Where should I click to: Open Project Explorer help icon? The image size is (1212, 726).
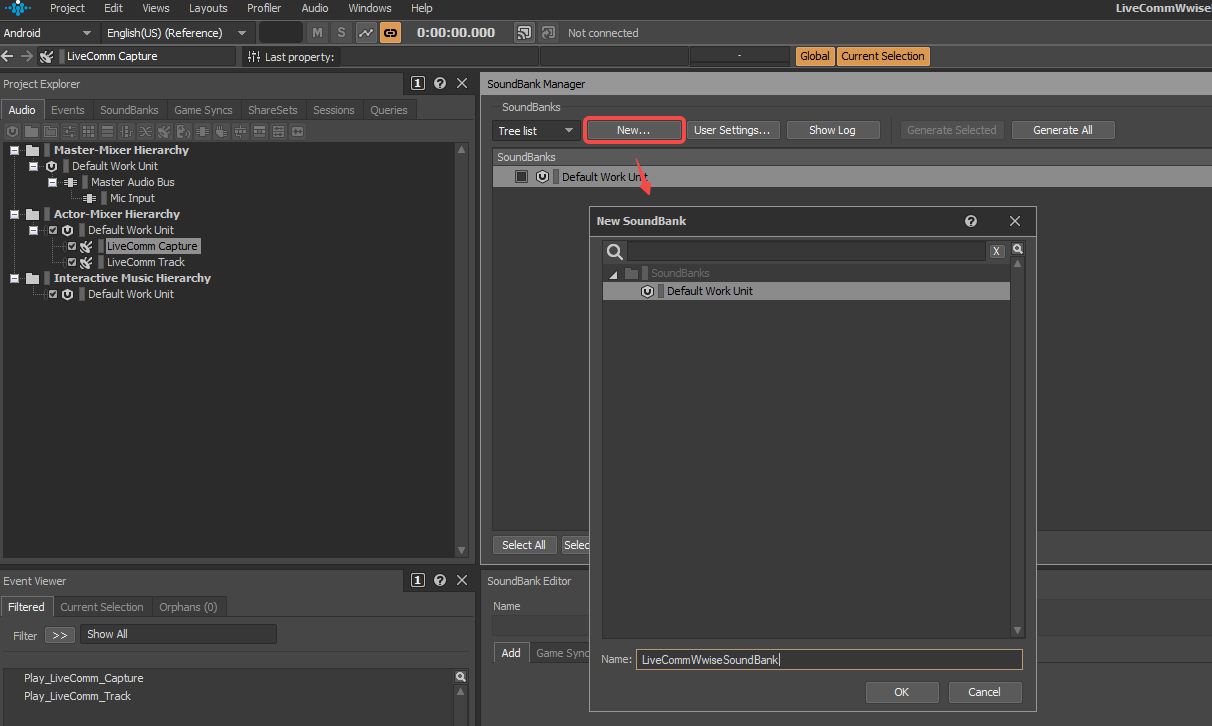(x=440, y=84)
